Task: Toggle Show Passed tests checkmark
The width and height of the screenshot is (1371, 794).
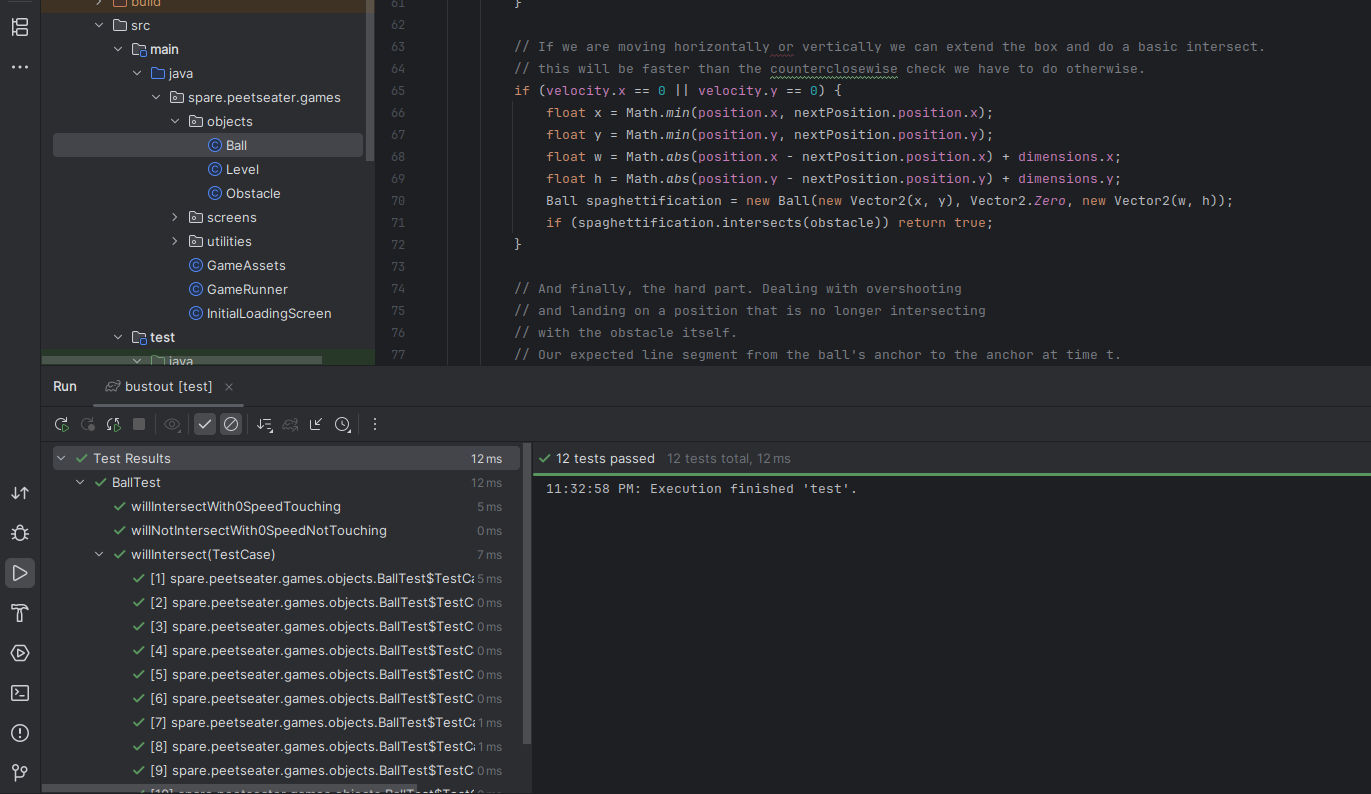Action: coord(205,425)
